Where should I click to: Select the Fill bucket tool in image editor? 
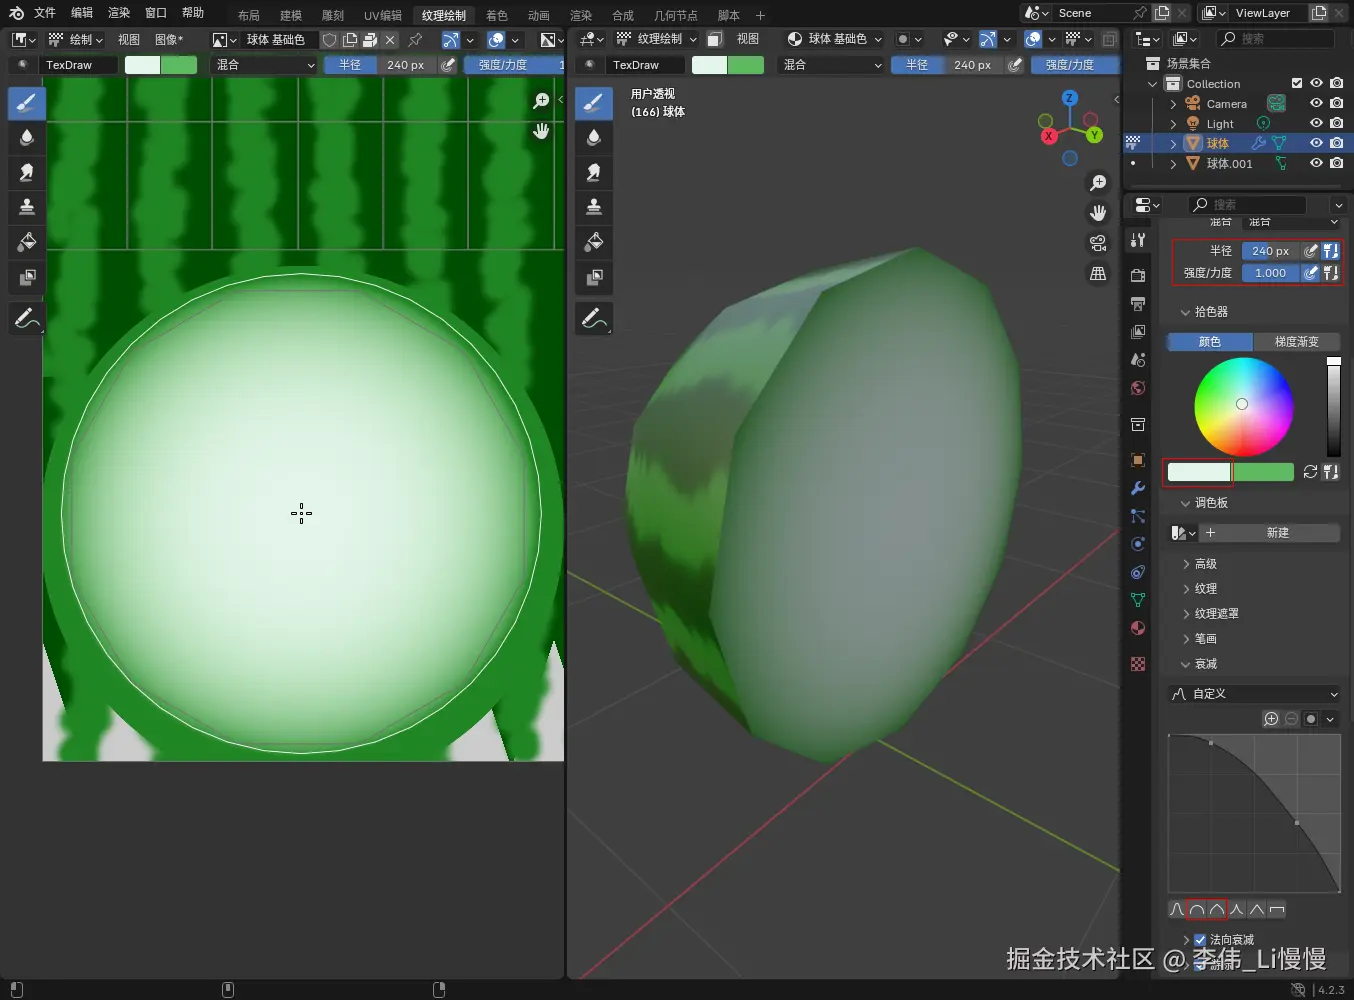(x=27, y=242)
